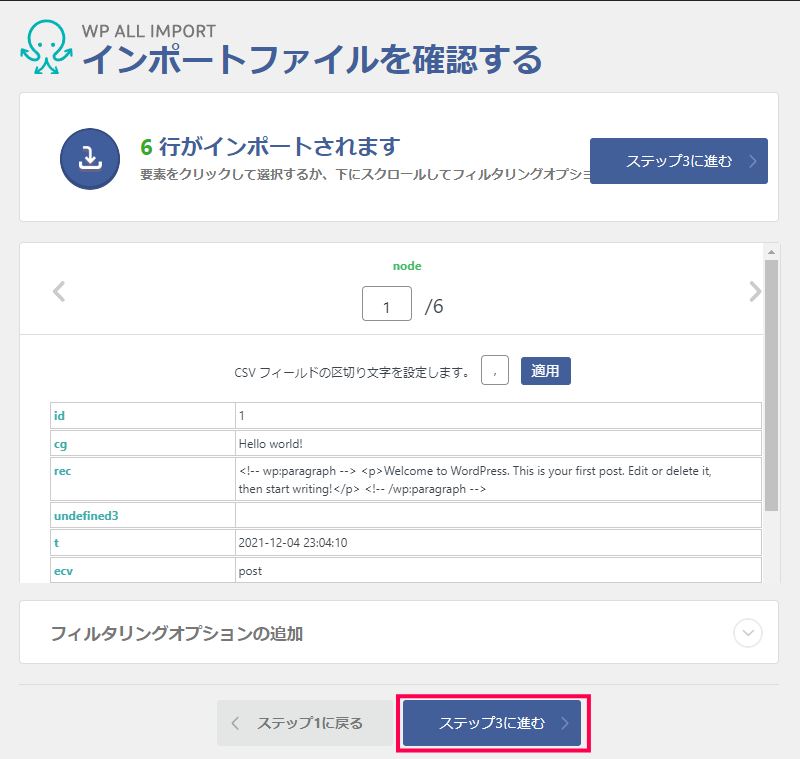Click the 'Hello world!' value cell

tap(498, 443)
